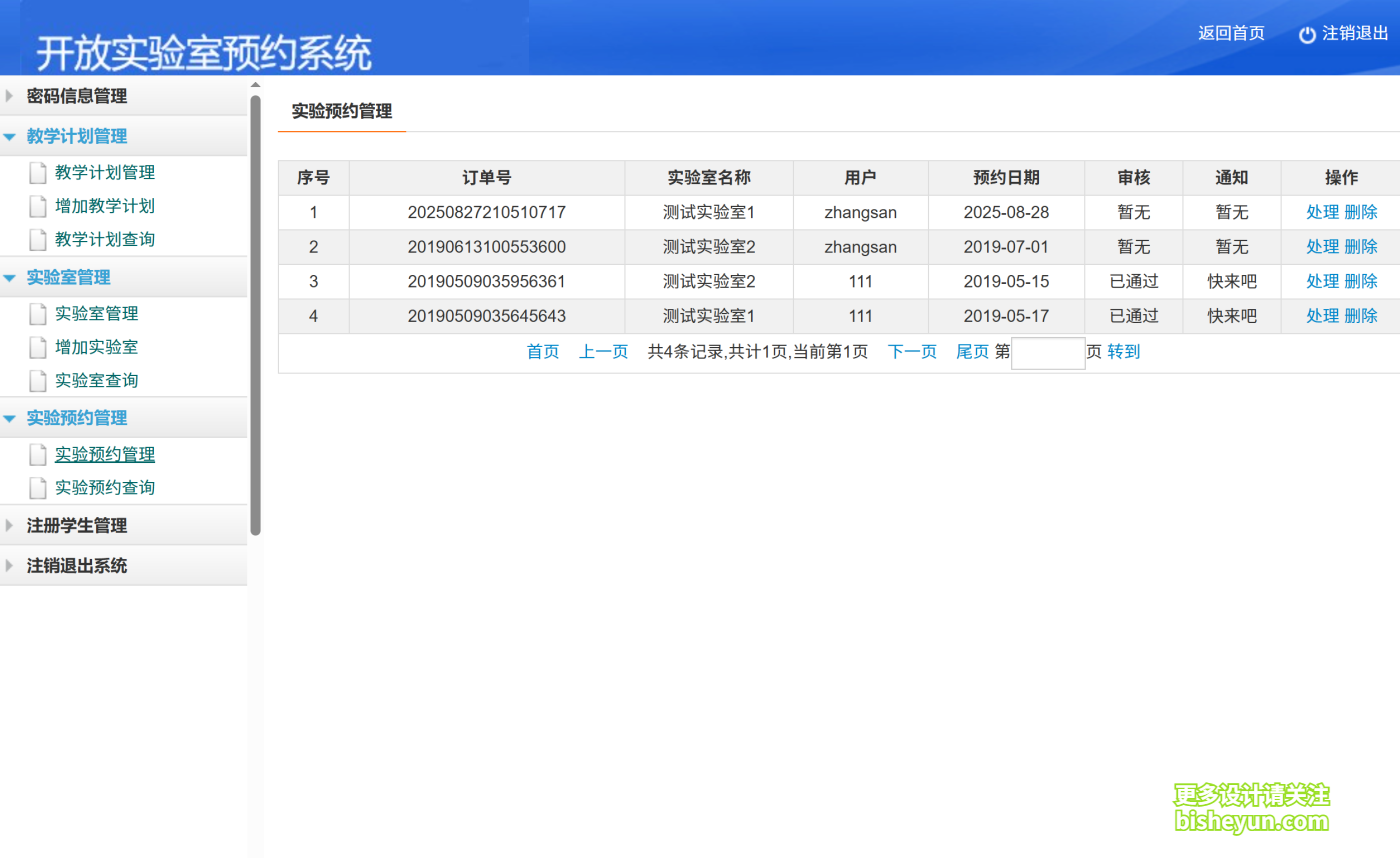
Task: Click order number 20250827210510717
Action: [487, 212]
